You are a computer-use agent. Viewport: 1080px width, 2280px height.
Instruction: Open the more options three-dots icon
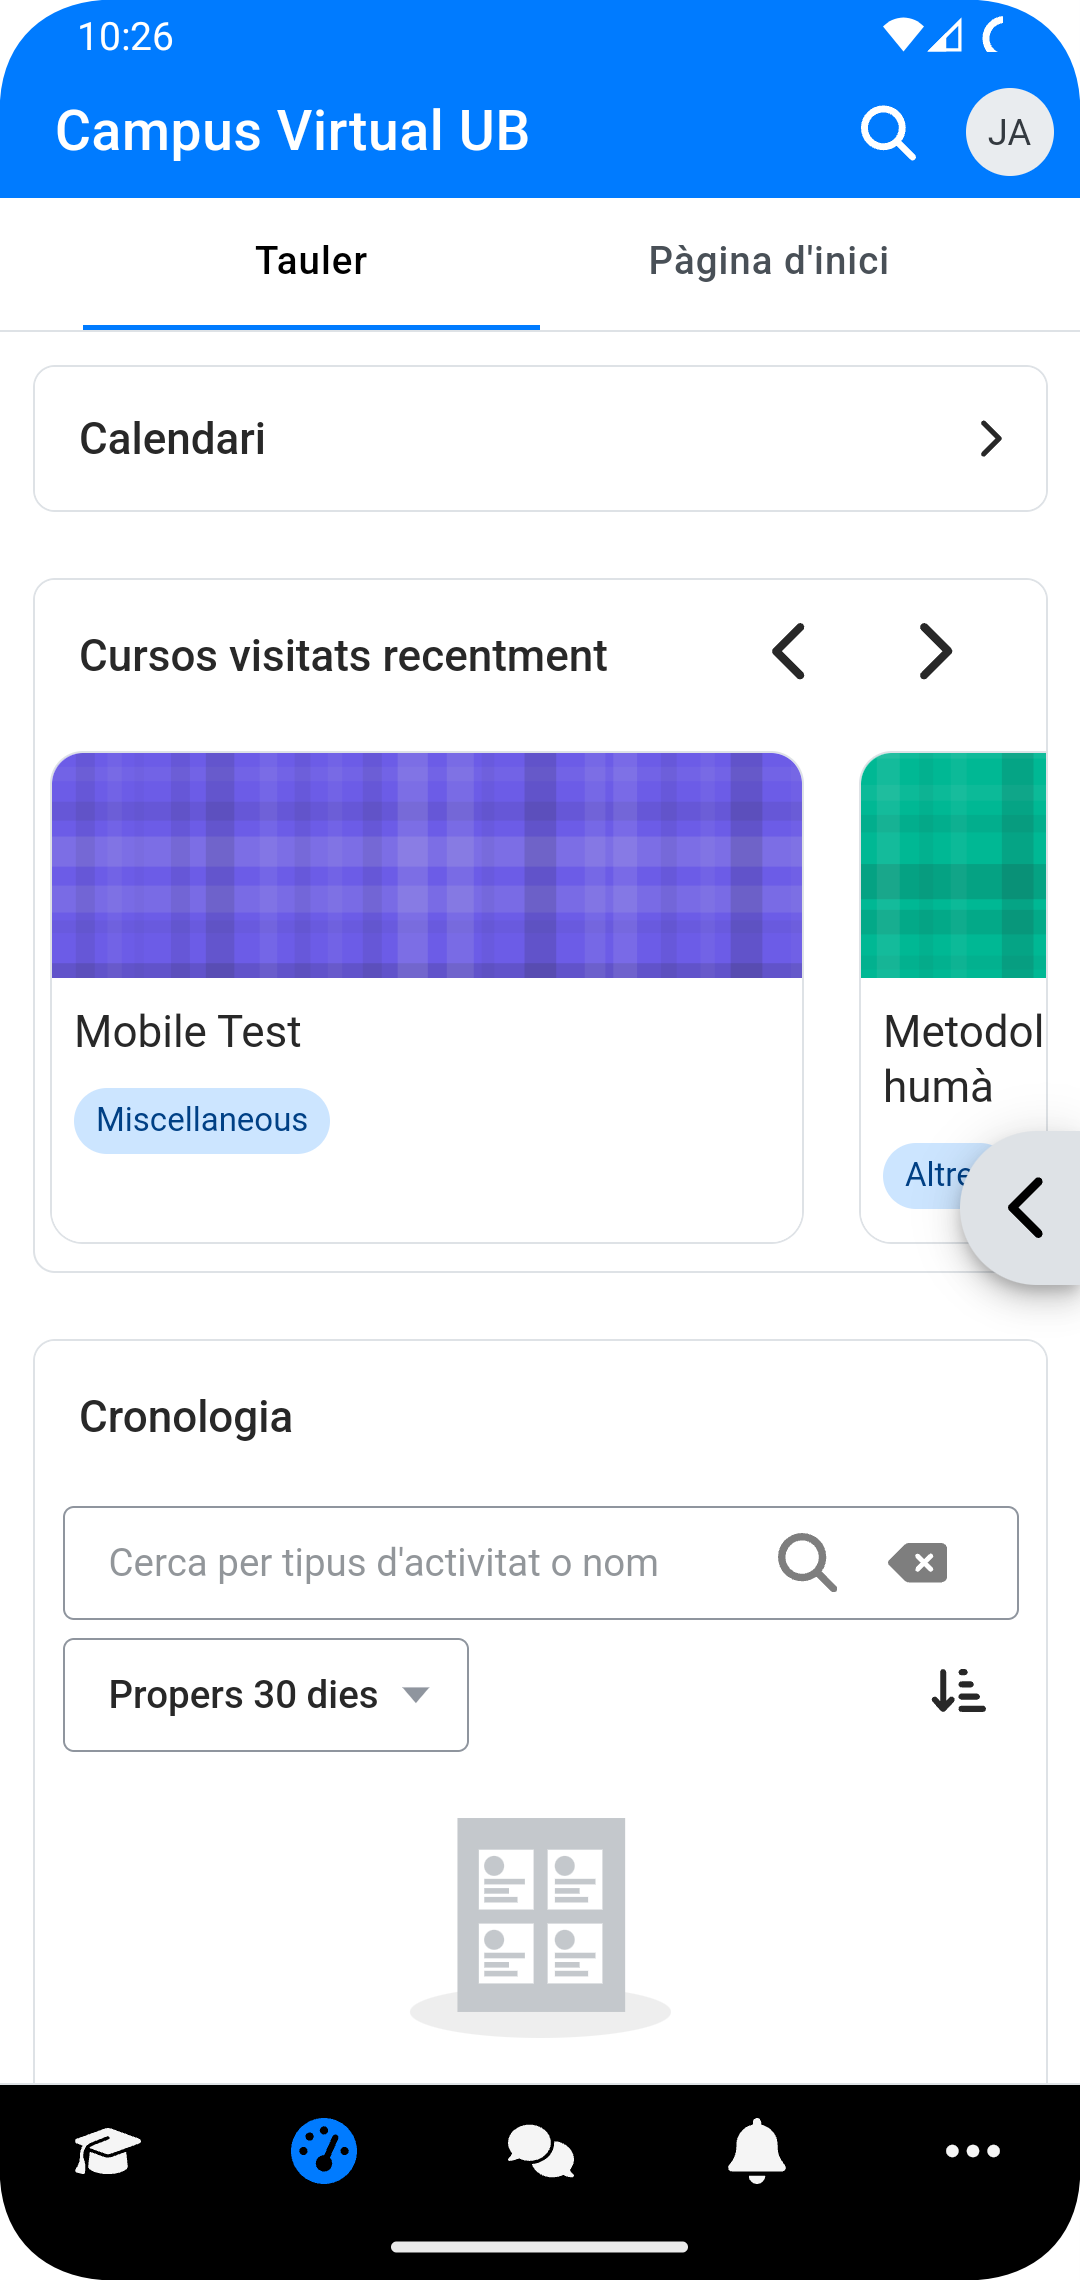click(973, 2151)
